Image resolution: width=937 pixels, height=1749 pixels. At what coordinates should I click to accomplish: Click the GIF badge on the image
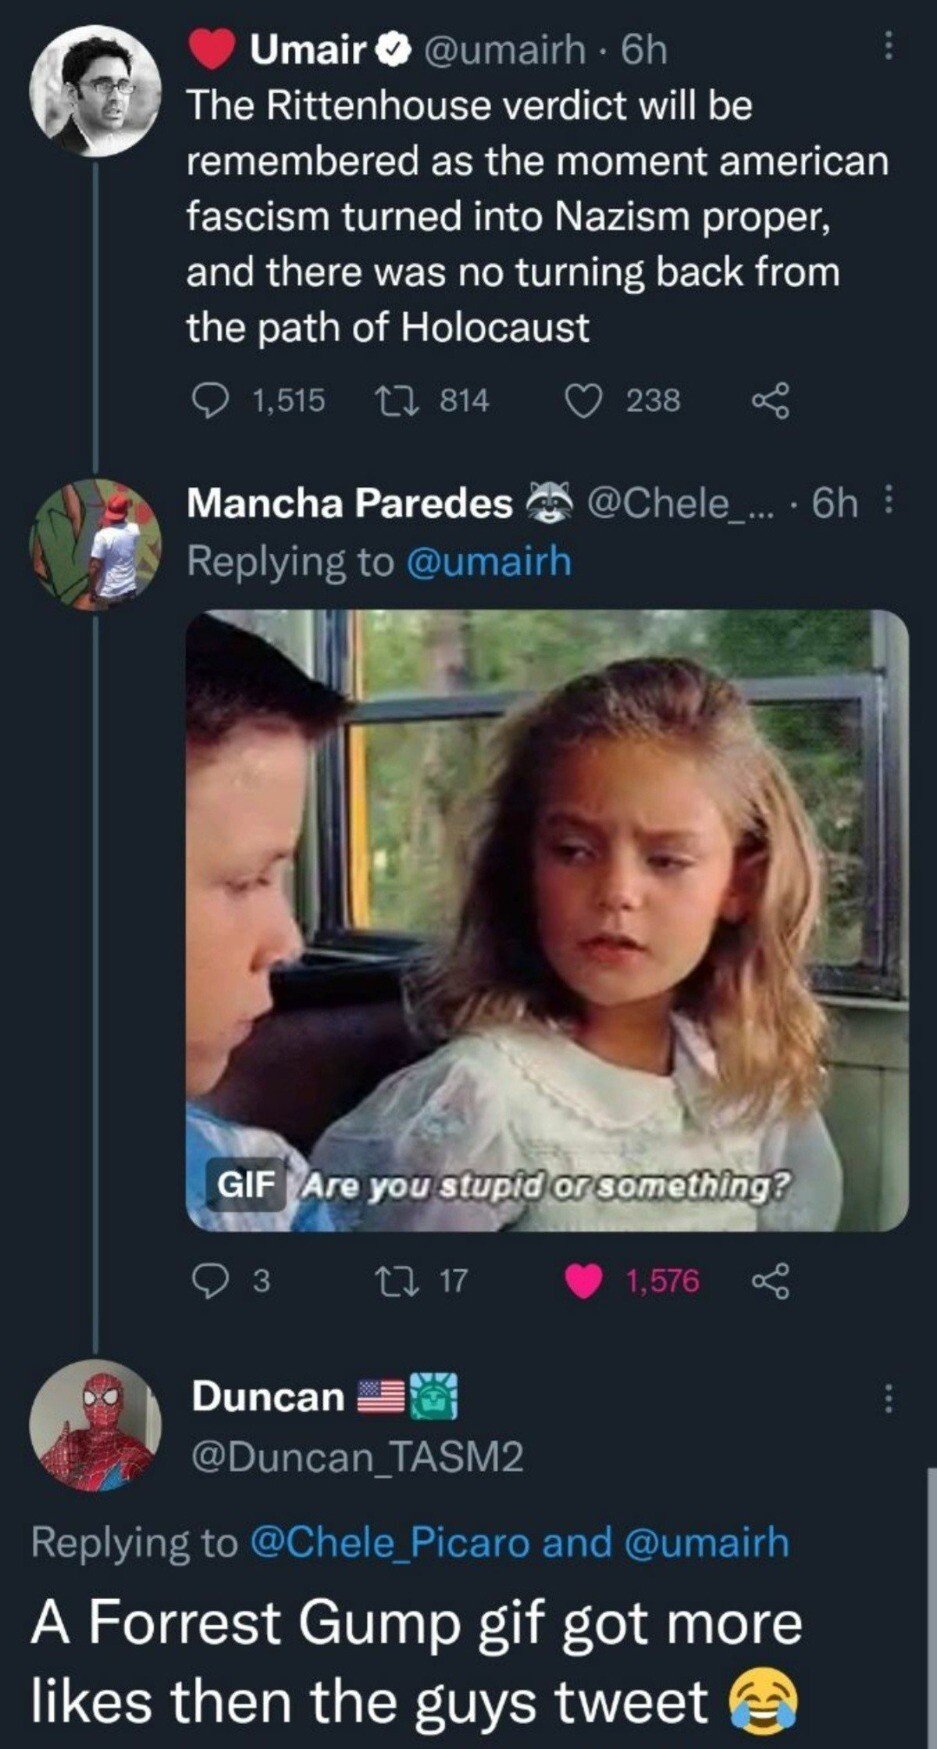(x=246, y=1185)
